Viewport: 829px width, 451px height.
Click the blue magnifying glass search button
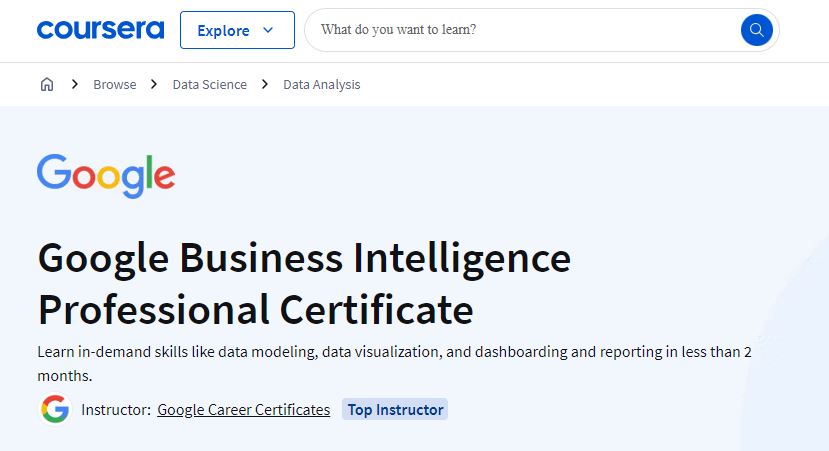[757, 30]
